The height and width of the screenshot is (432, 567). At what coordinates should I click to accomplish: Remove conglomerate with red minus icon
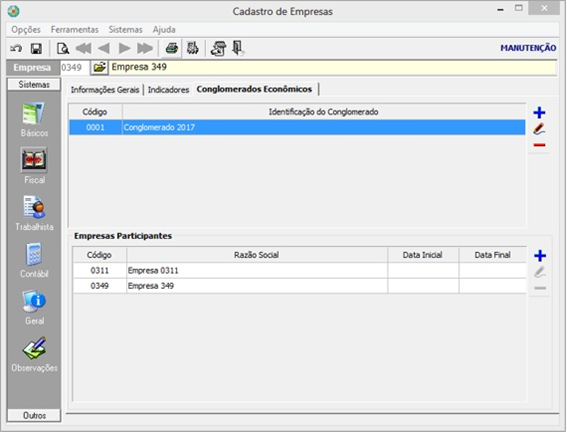[539, 145]
